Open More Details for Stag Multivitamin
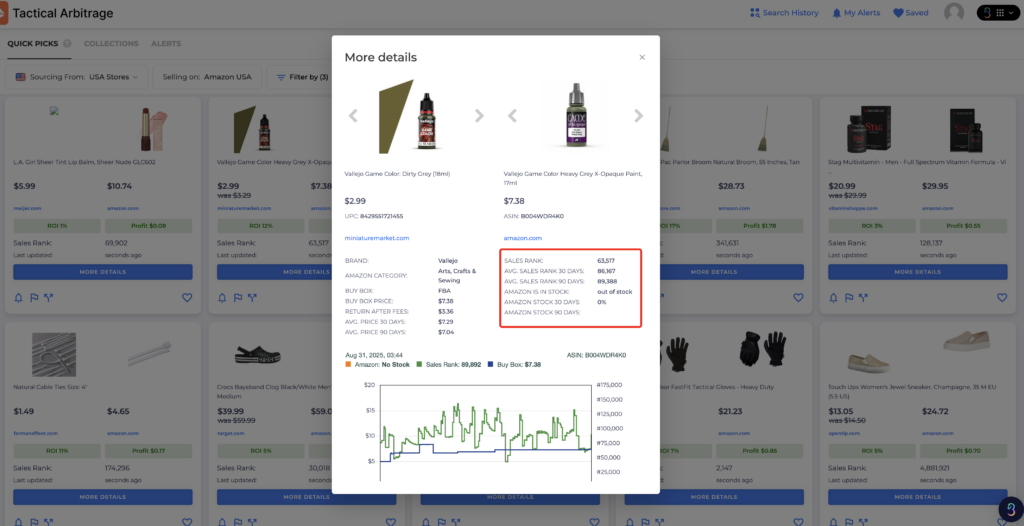The image size is (1024, 526). (x=918, y=272)
